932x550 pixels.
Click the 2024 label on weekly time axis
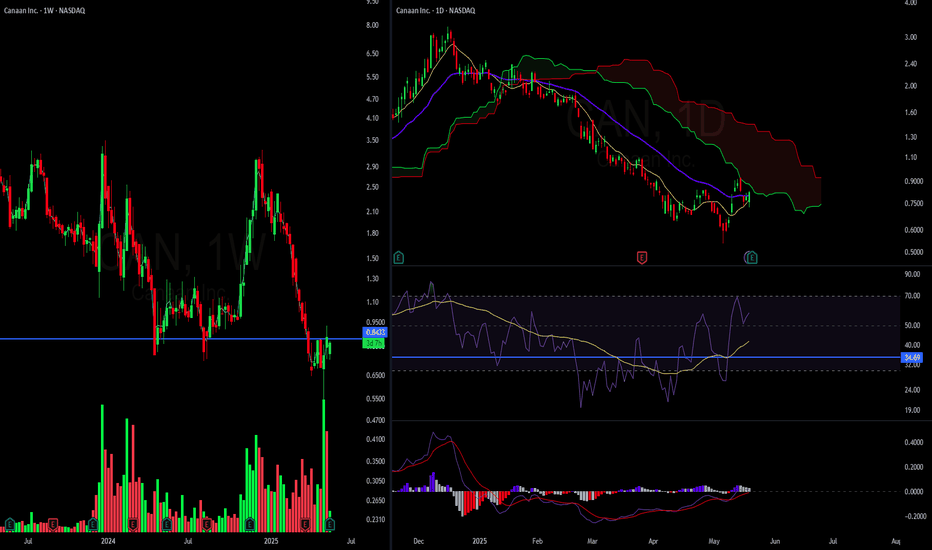[108, 541]
